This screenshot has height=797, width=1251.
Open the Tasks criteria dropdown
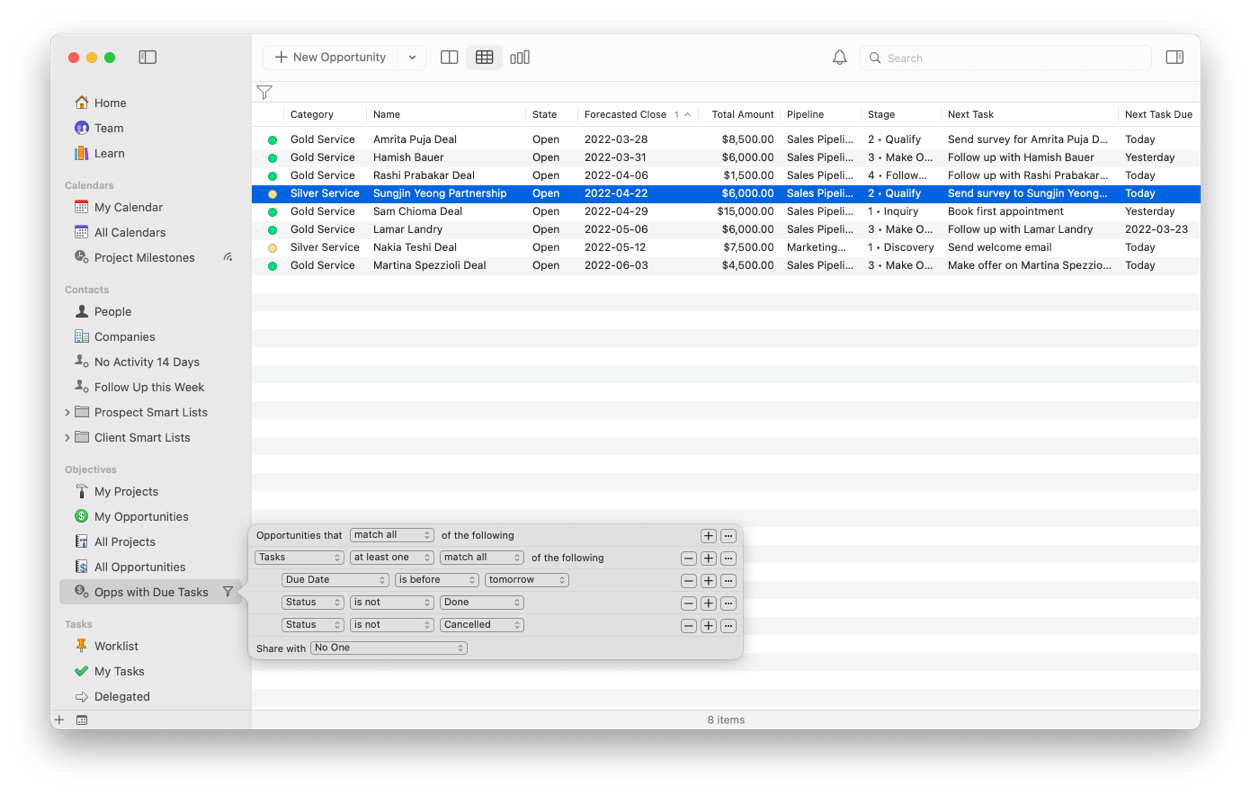click(x=299, y=558)
